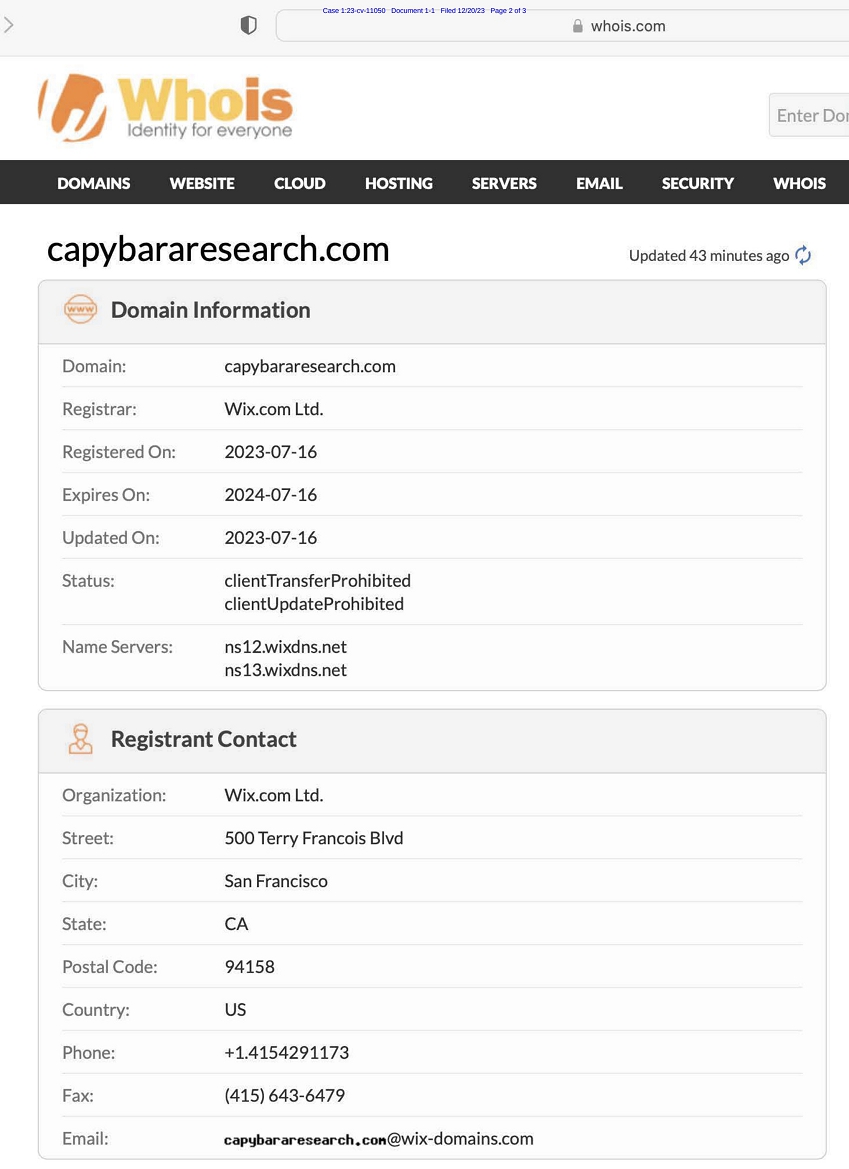Click the browser forward arrow
This screenshot has width=849, height=1169.
pyautogui.click(x=9, y=26)
